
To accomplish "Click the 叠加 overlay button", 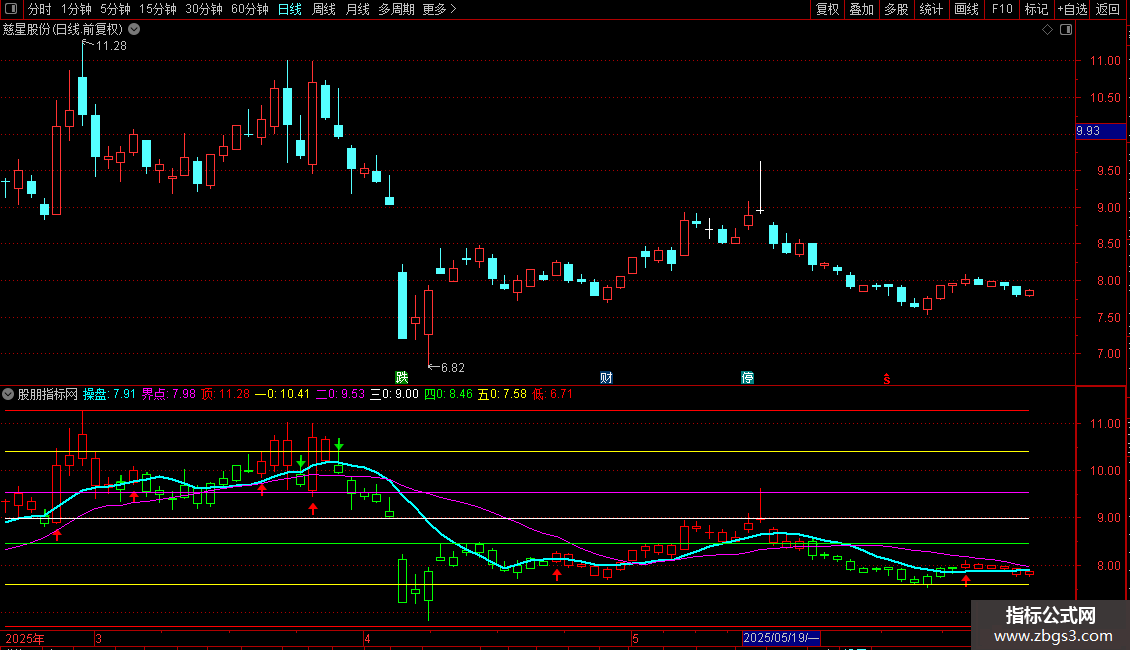I will [x=861, y=9].
